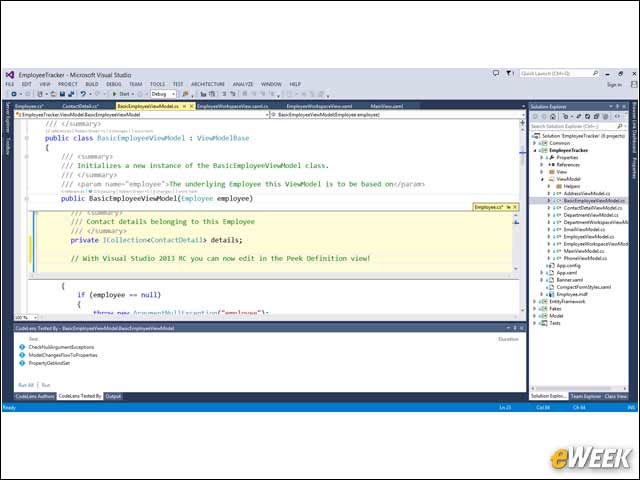Image resolution: width=640 pixels, height=480 pixels.
Task: Click the Run link in CodeLens
Action: pos(46,385)
